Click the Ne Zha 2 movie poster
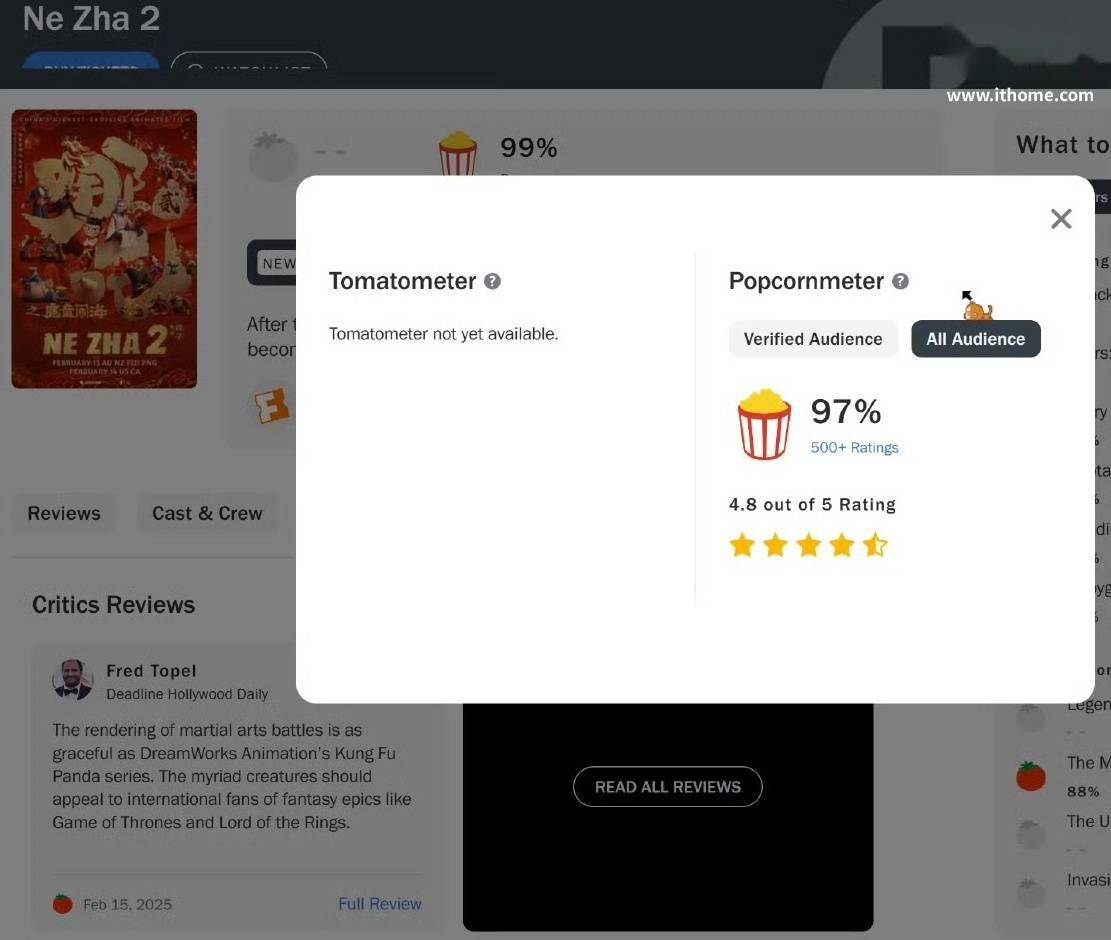The height and width of the screenshot is (940, 1111). coord(104,249)
